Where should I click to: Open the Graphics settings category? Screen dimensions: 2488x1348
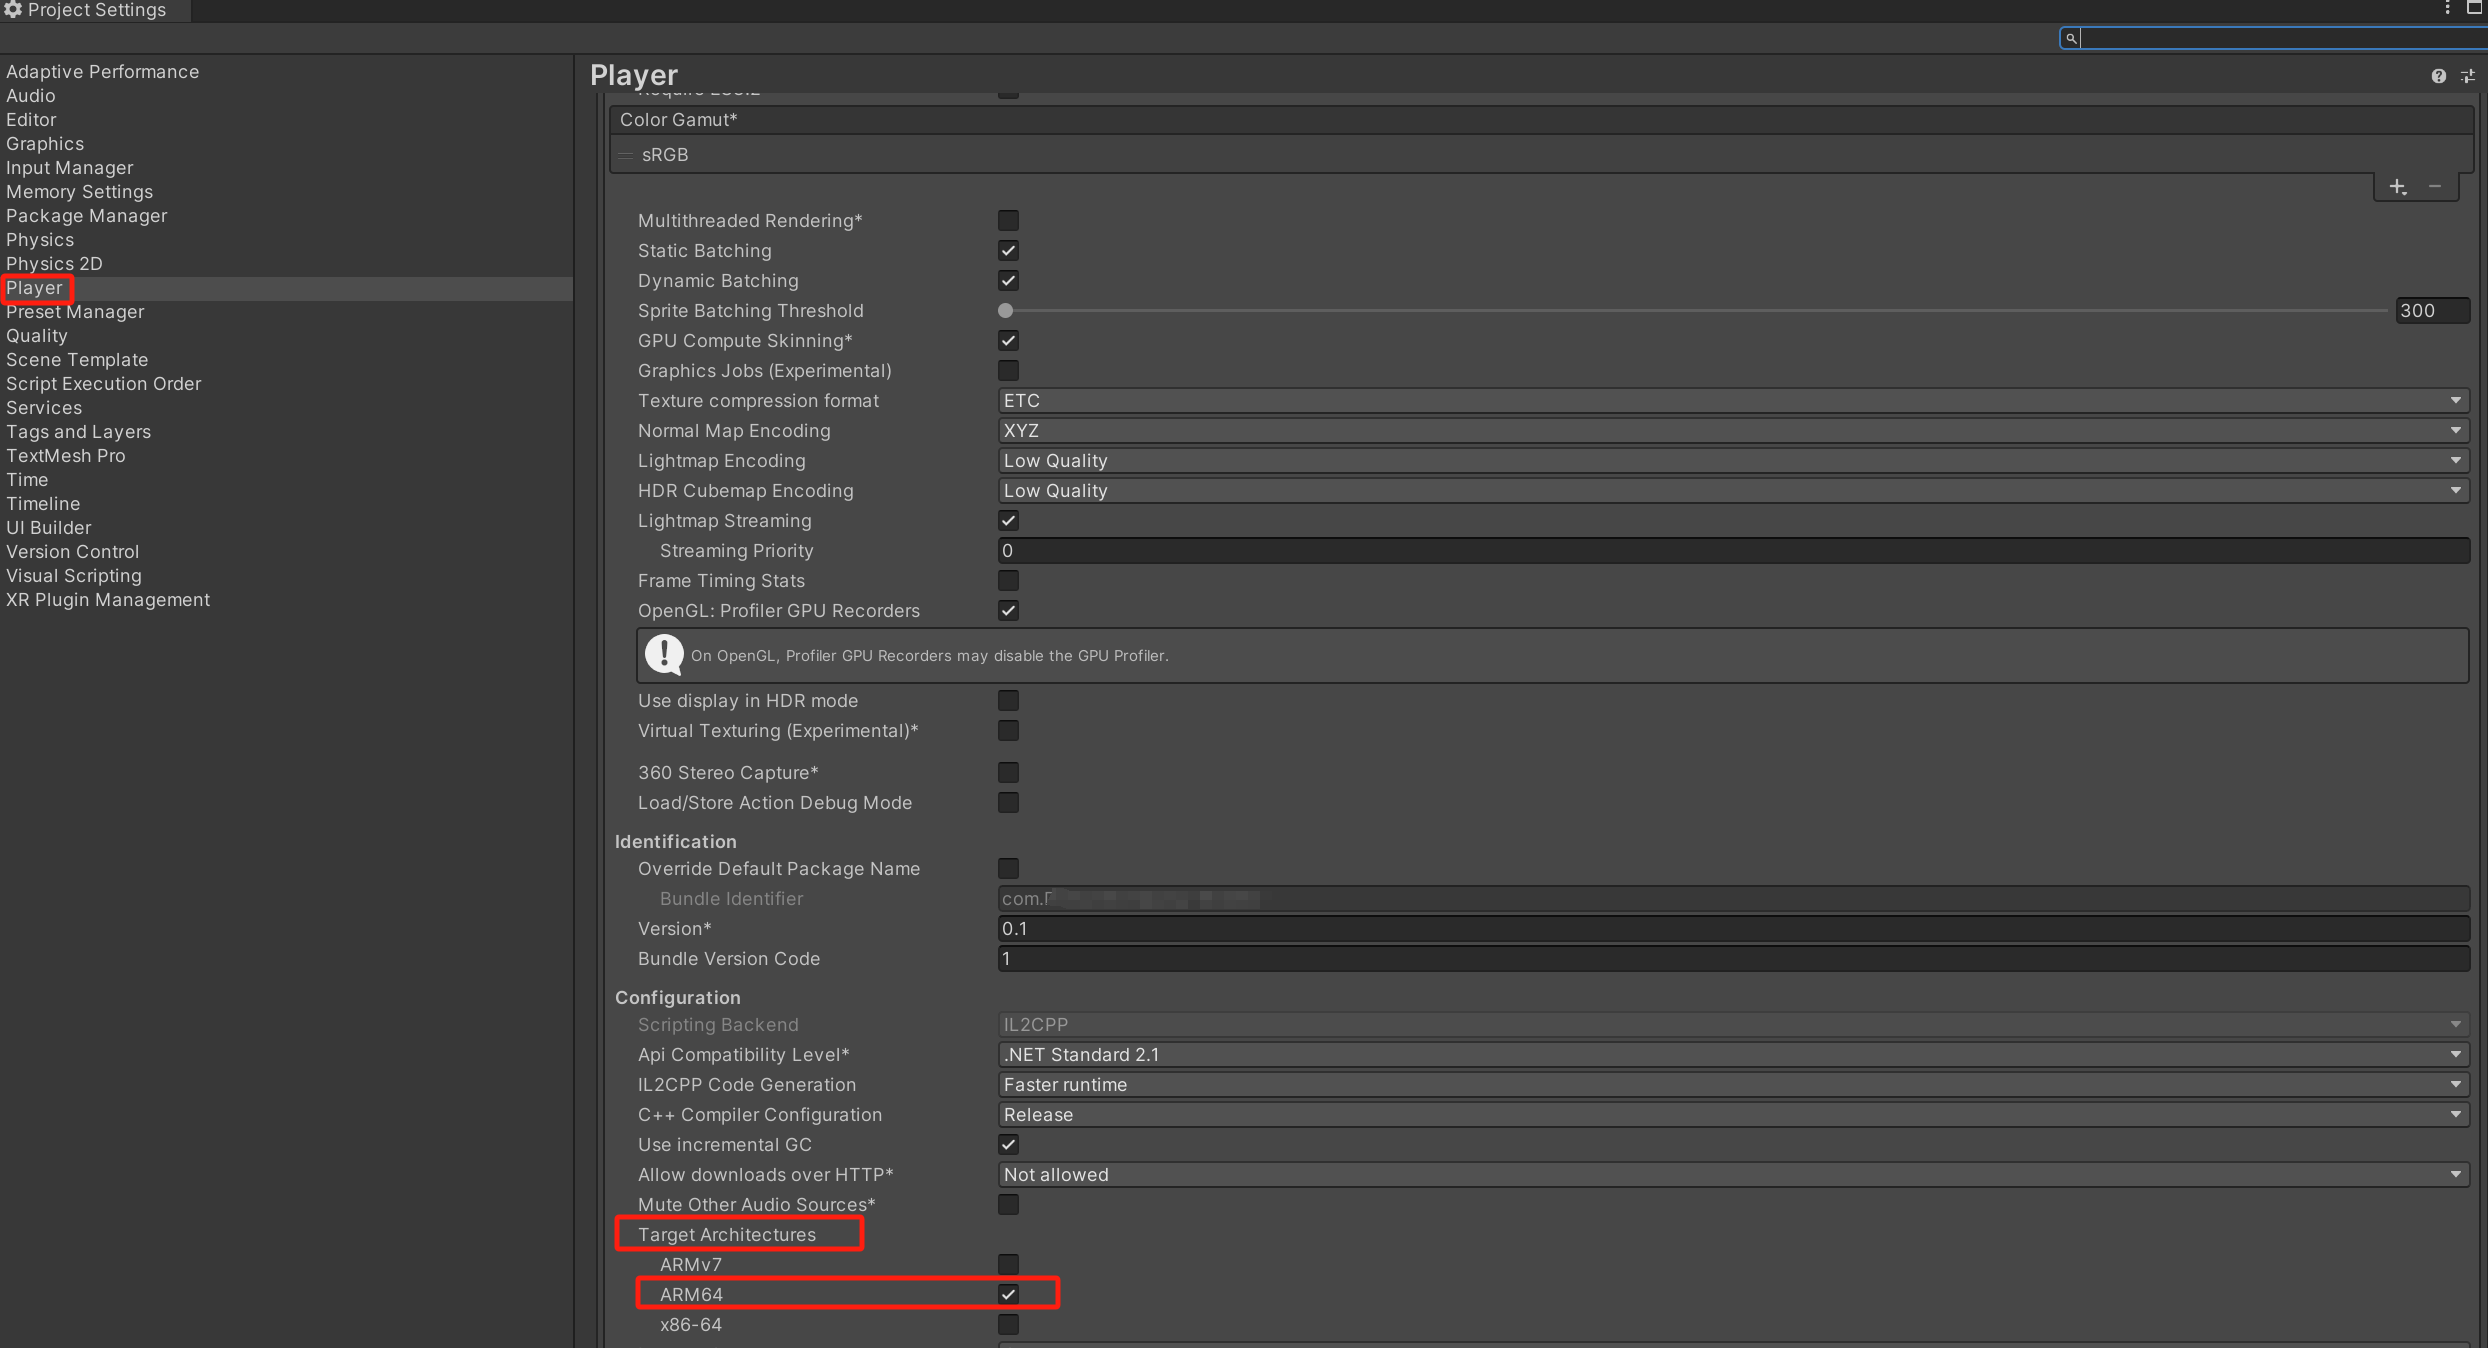coord(45,144)
